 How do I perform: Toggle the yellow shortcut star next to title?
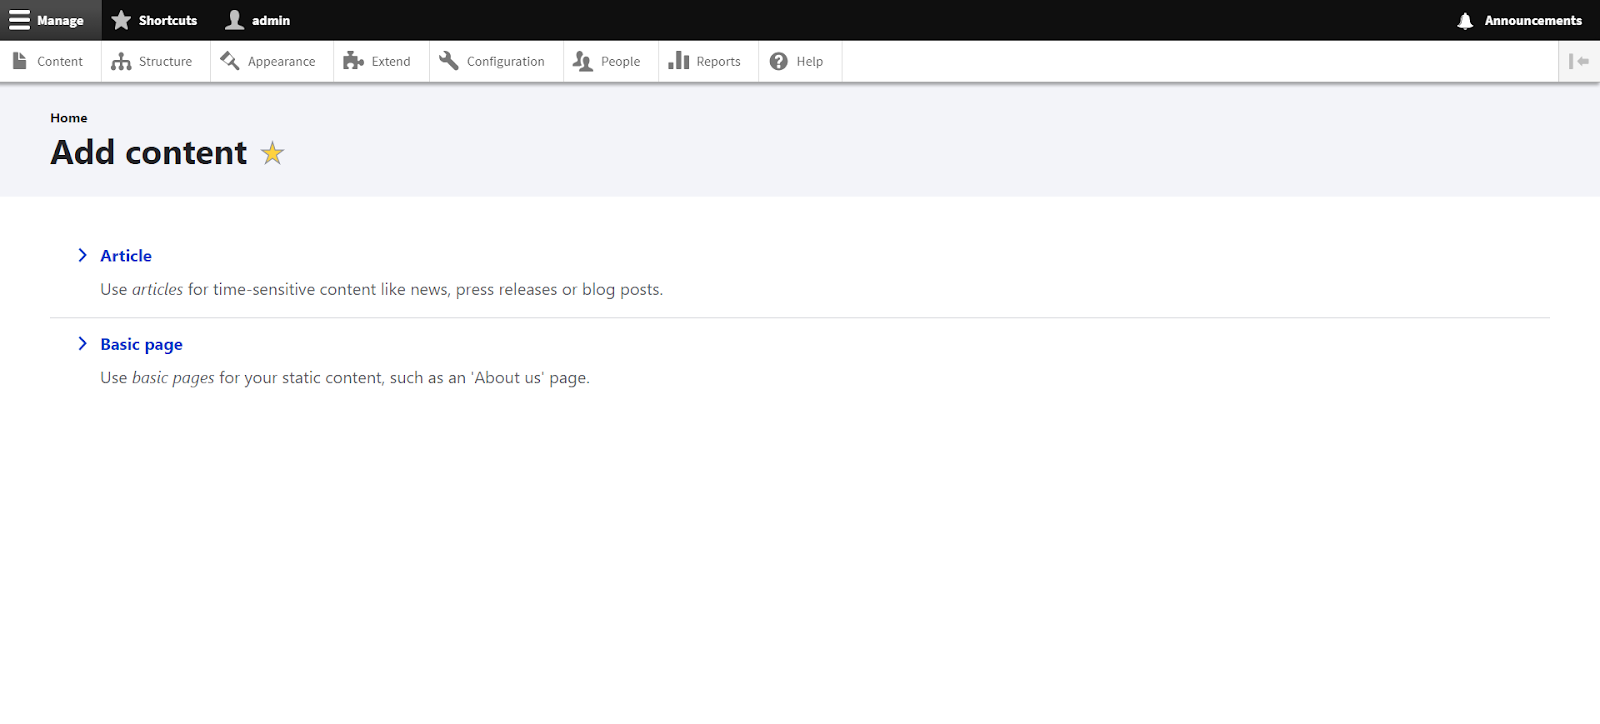pyautogui.click(x=272, y=153)
